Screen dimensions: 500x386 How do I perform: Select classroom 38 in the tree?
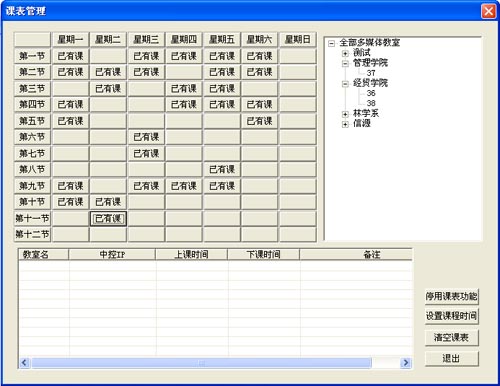[x=371, y=103]
